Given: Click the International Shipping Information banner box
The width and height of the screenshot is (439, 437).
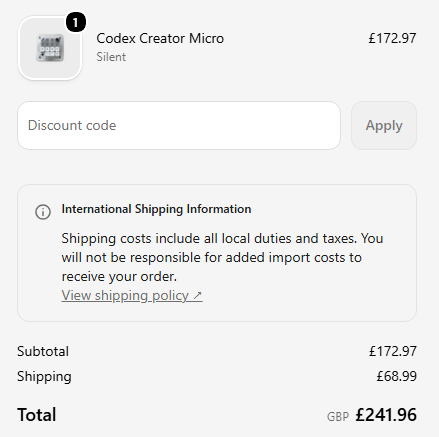Looking at the screenshot, I should point(217,253).
